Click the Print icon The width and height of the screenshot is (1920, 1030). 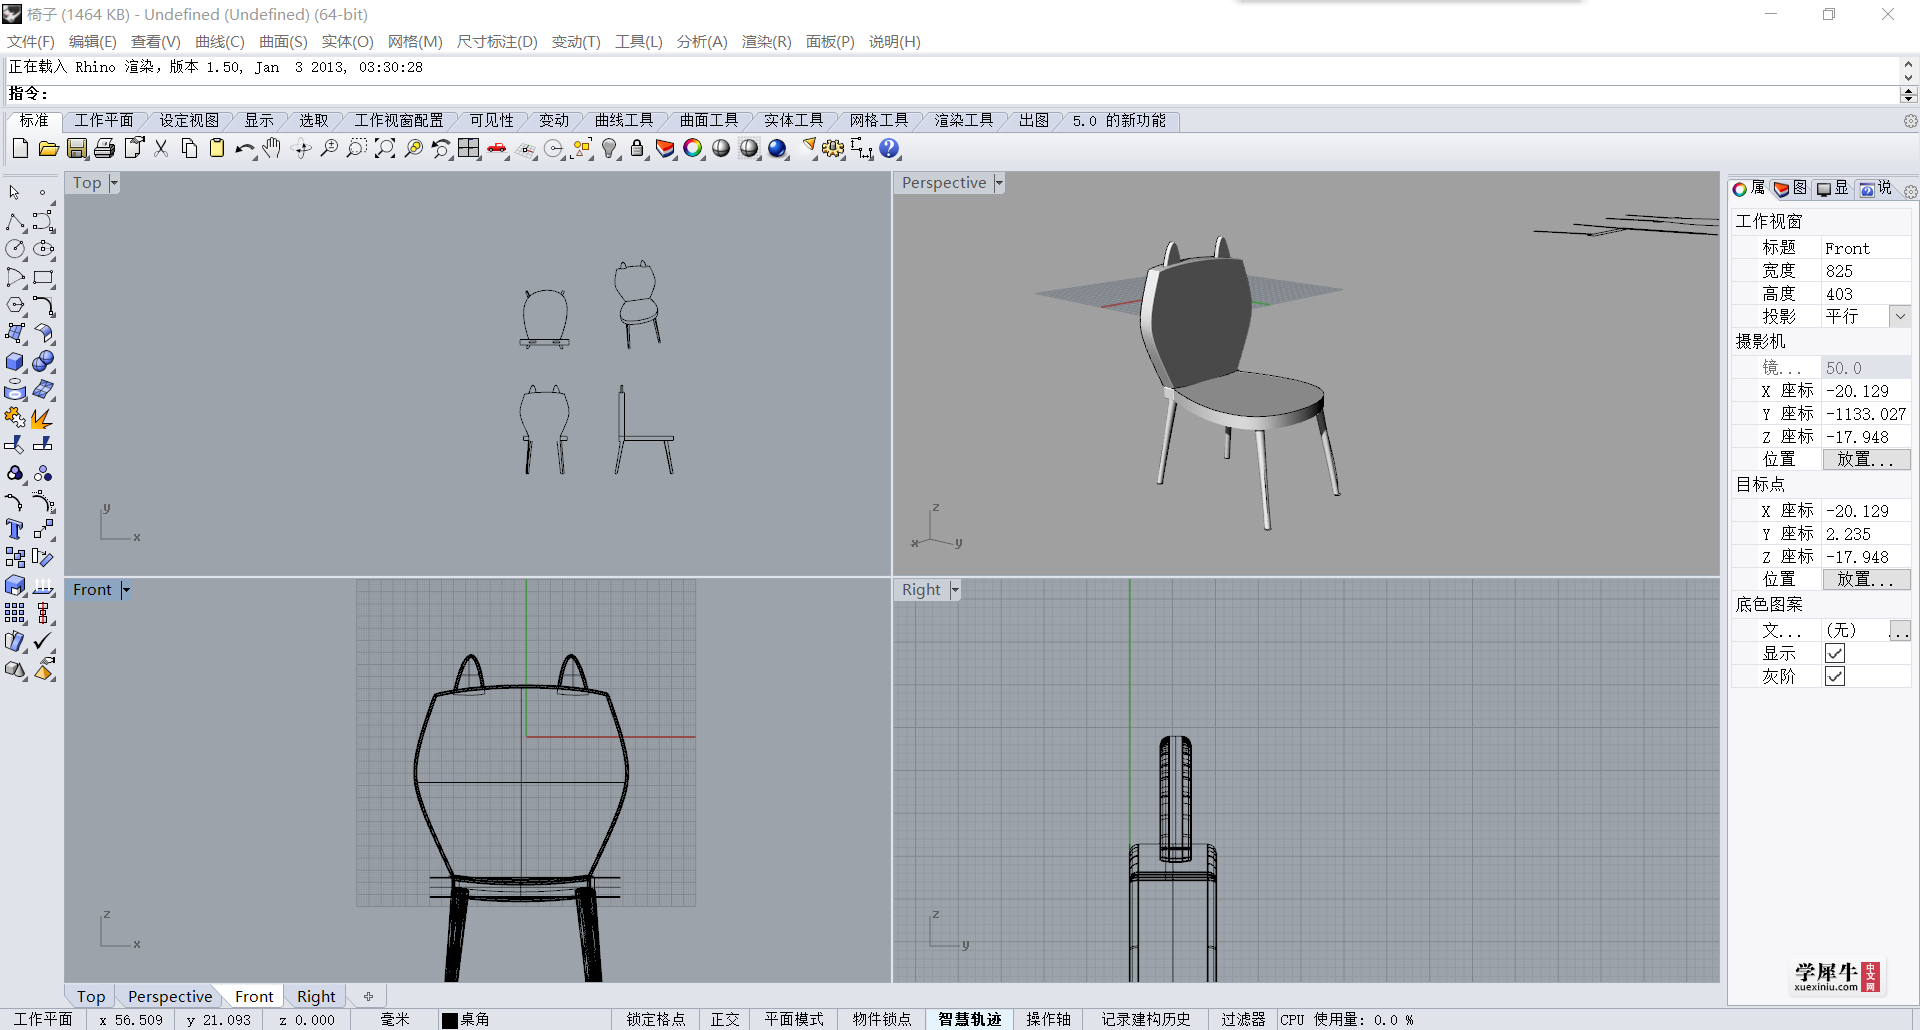104,149
